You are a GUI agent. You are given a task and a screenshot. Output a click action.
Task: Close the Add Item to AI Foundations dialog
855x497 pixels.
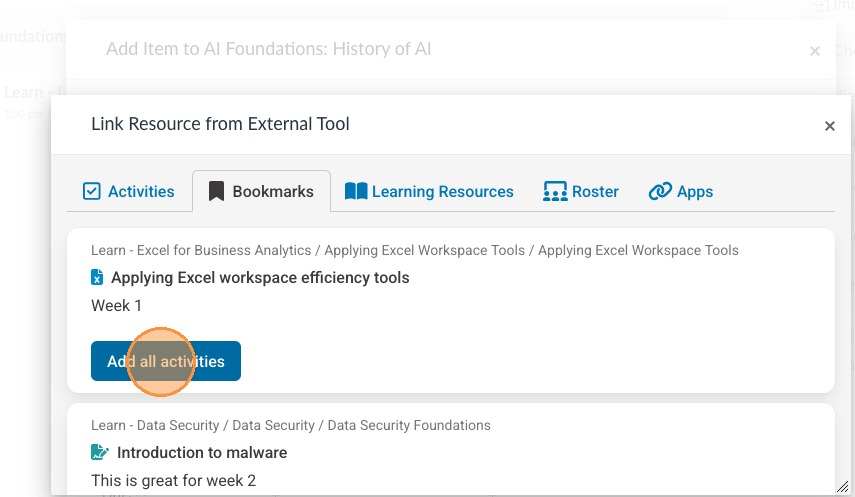pyautogui.click(x=815, y=51)
